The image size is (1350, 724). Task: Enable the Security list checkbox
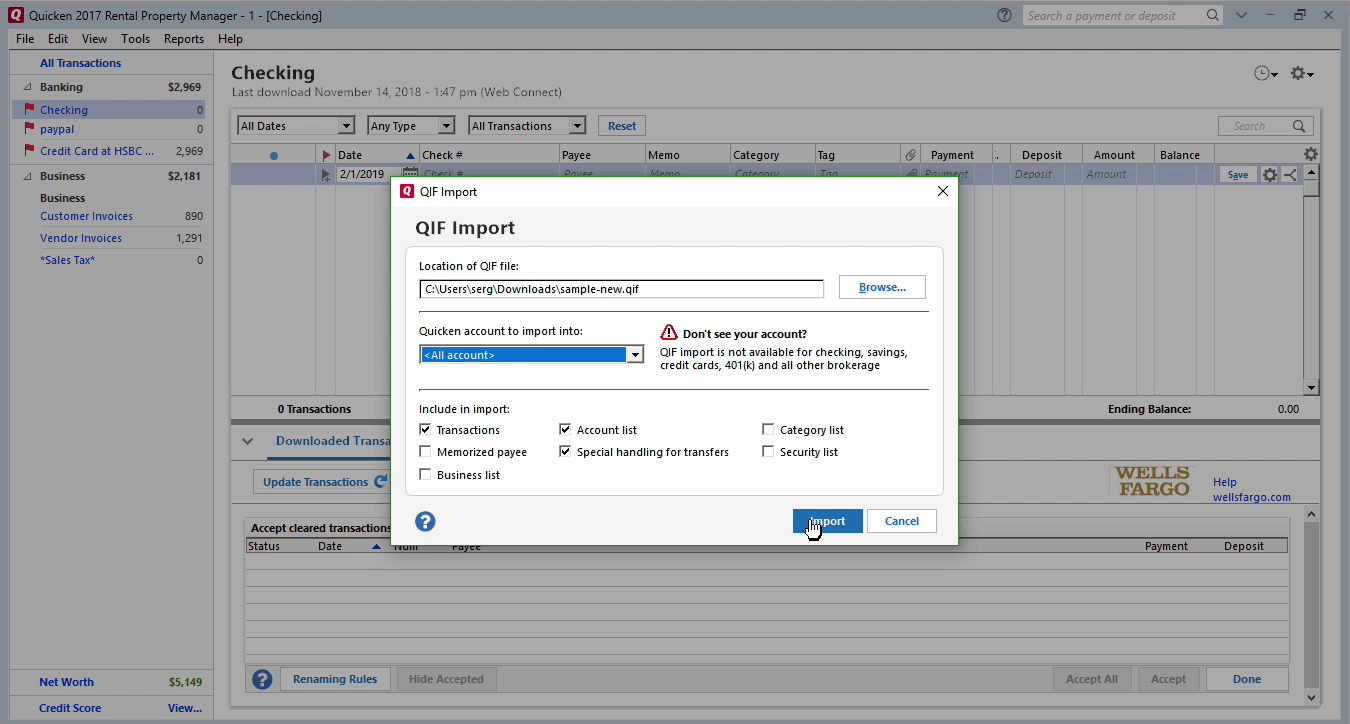768,452
